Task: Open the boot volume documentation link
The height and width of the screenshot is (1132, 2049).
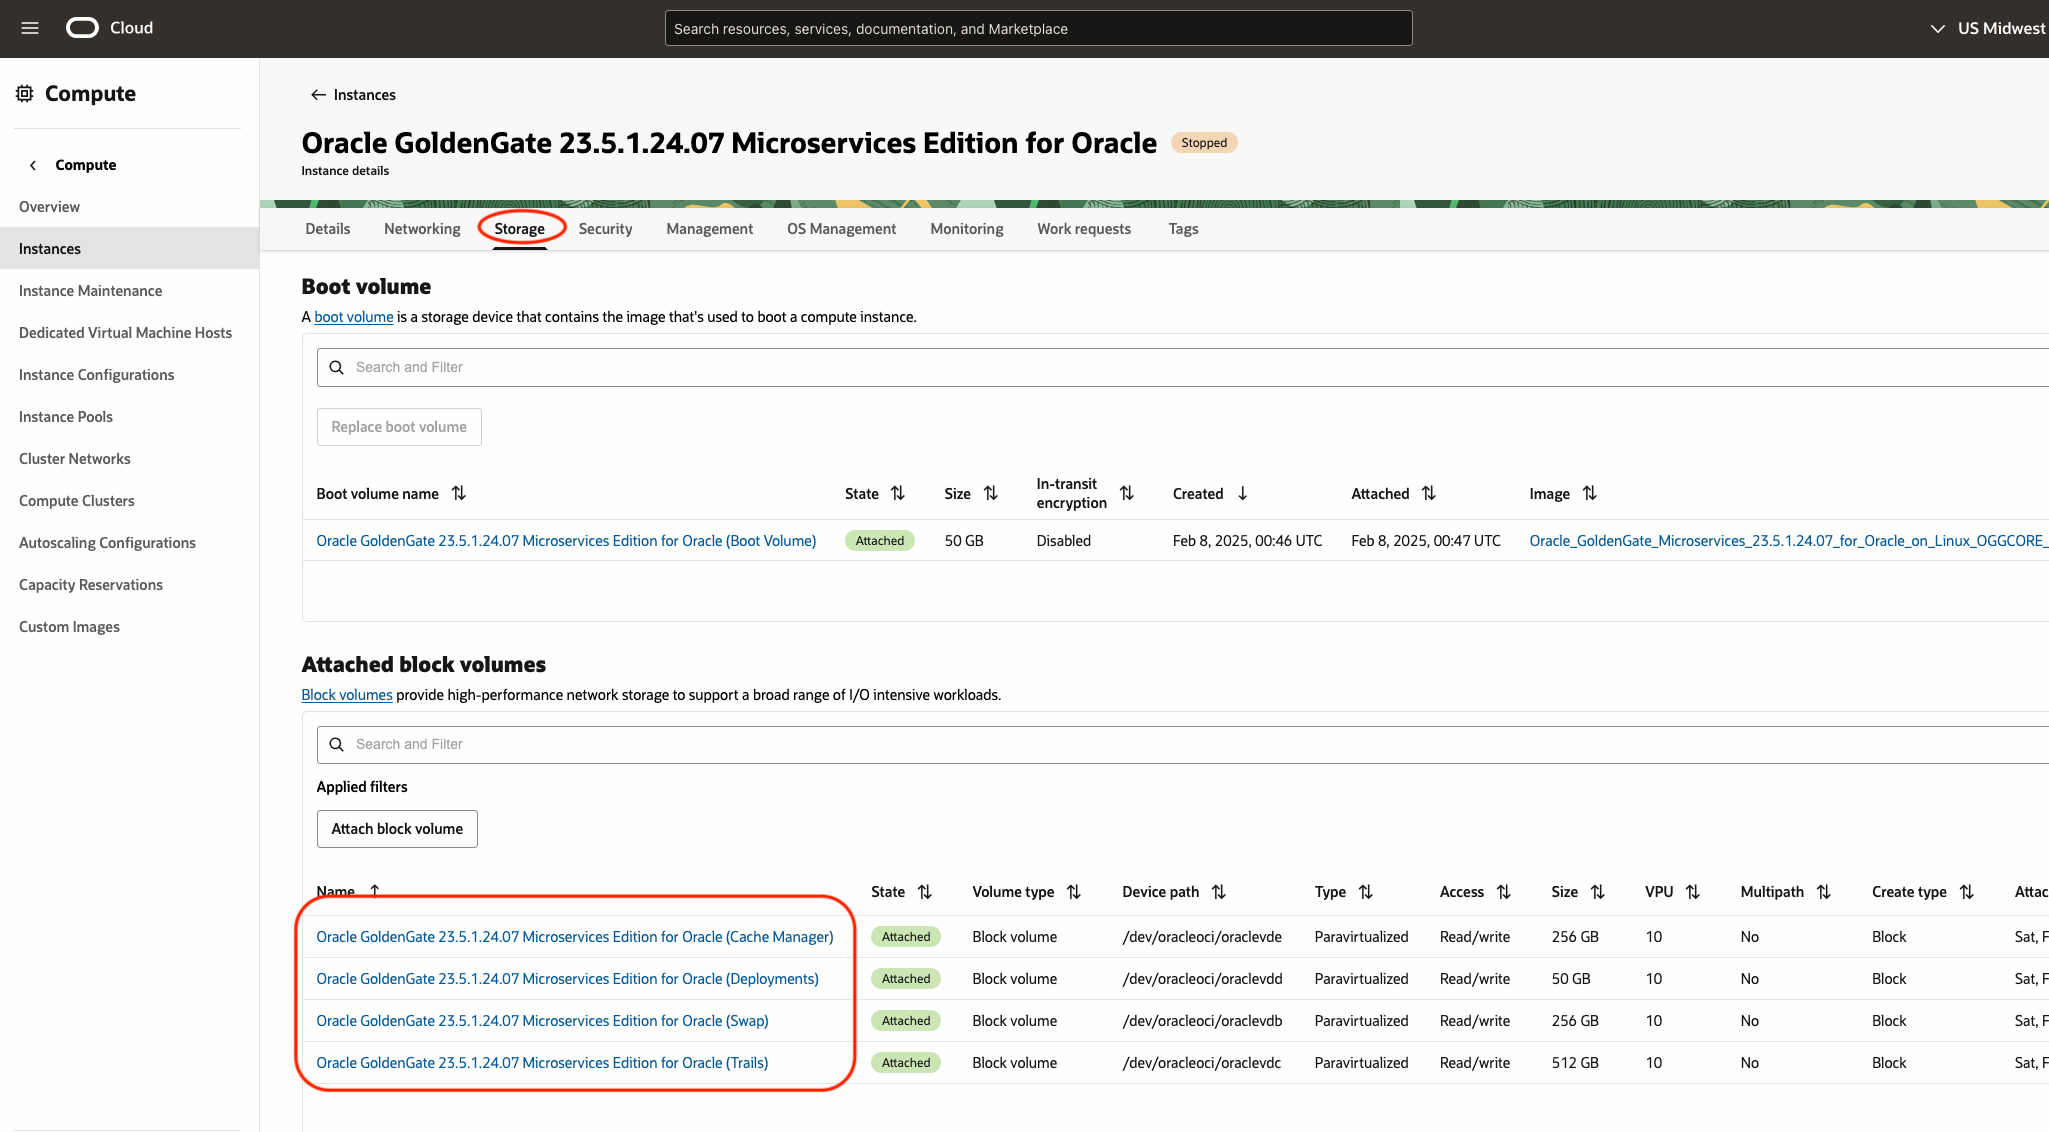Action: tap(354, 317)
